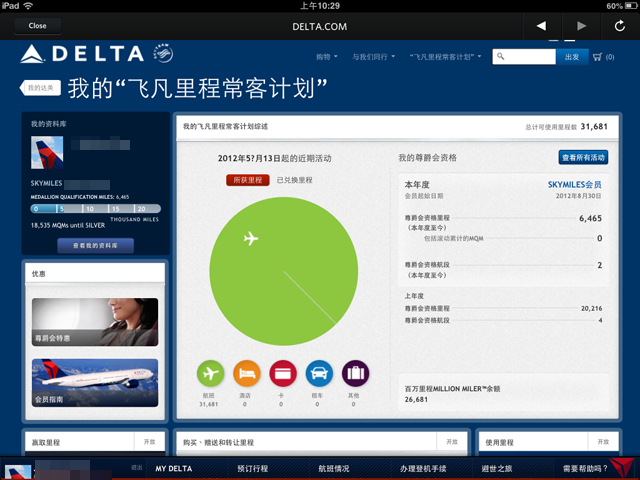Click '18,535 MQMs until SILVER' text
640x480 pixels.
[x=68, y=225]
